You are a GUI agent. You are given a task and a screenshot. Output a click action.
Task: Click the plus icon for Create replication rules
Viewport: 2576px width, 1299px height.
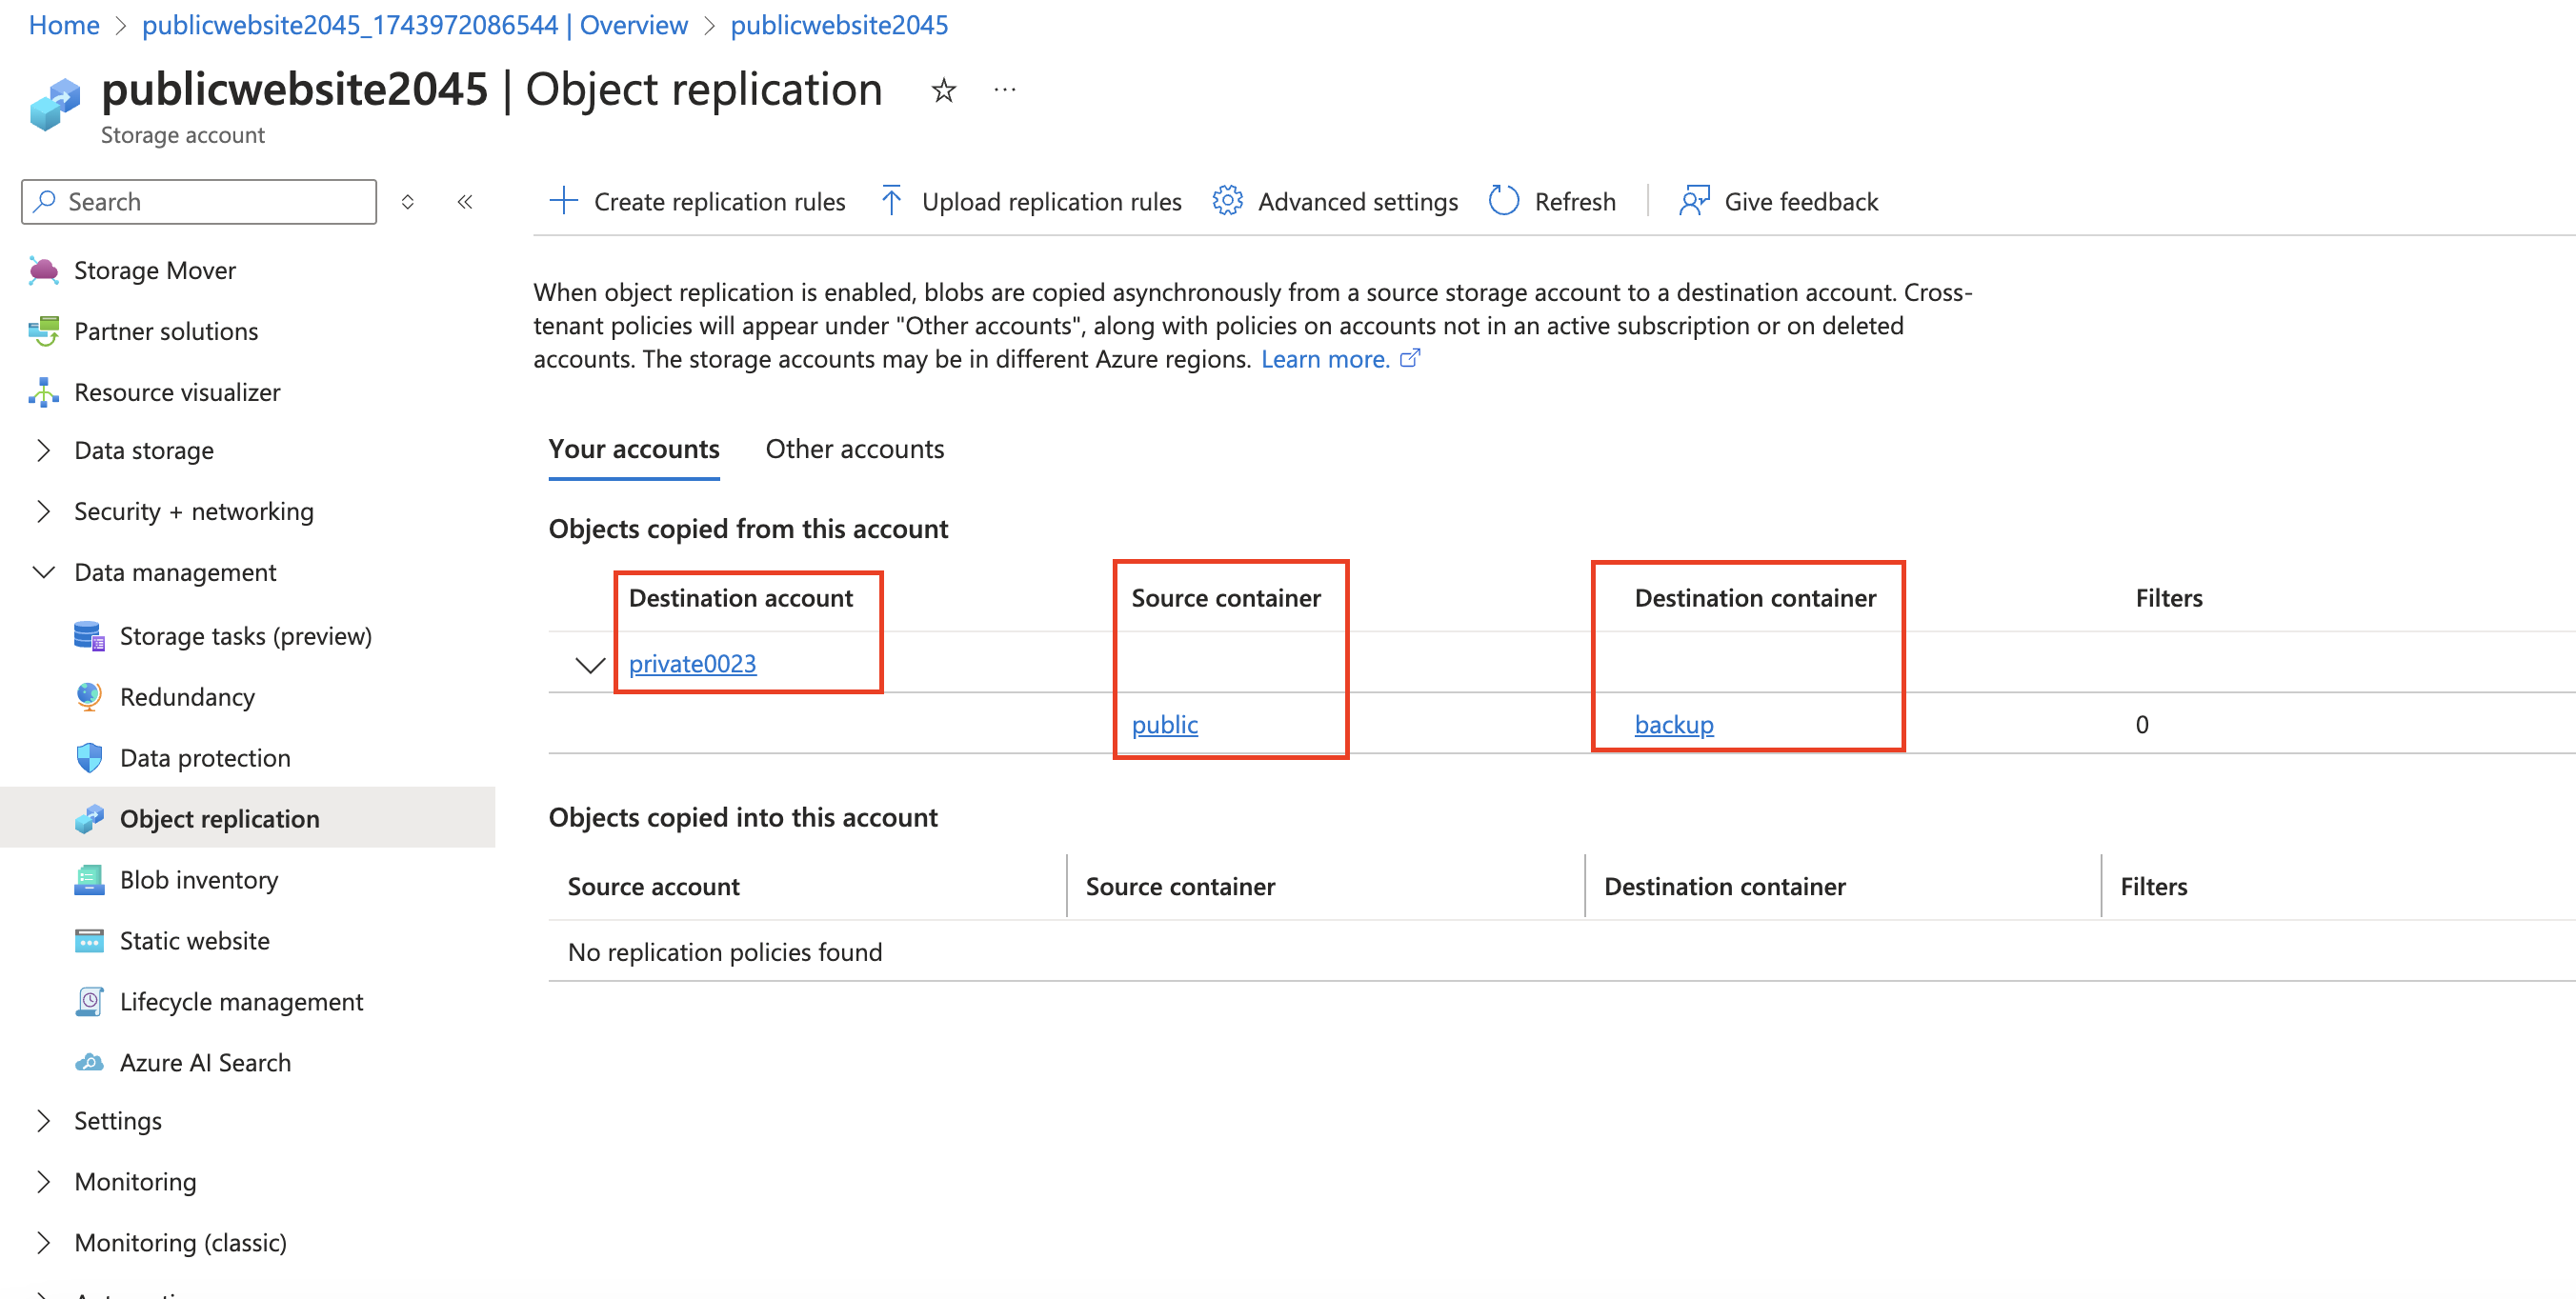pos(564,201)
